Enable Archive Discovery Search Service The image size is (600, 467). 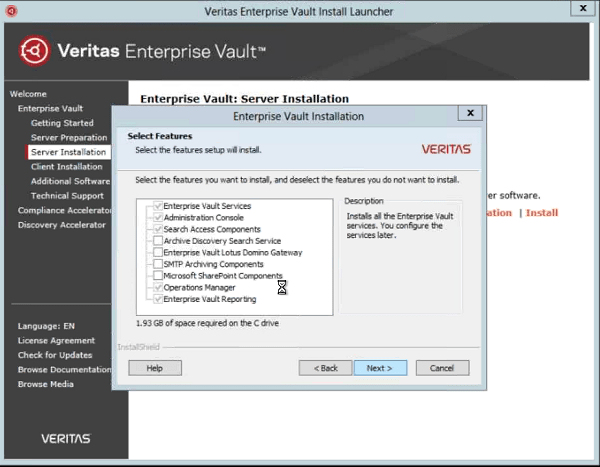[x=157, y=241]
